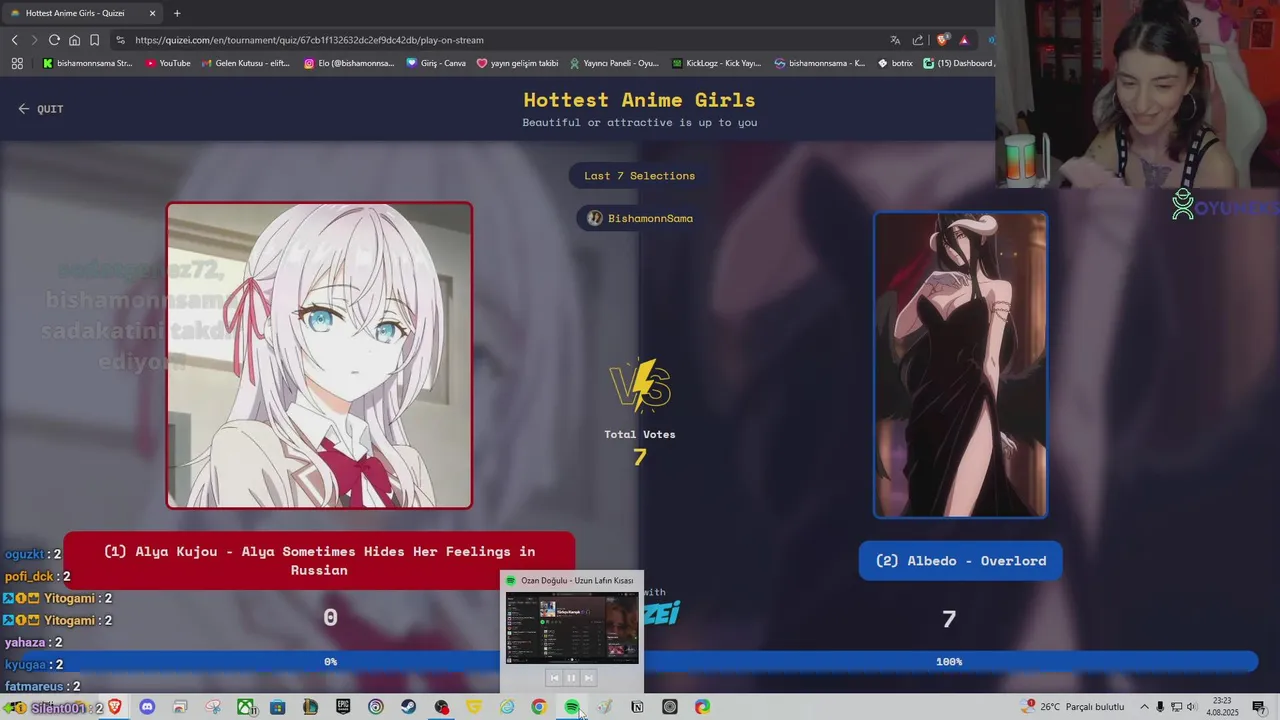Open Giriş - Canva bookmark

pyautogui.click(x=436, y=63)
